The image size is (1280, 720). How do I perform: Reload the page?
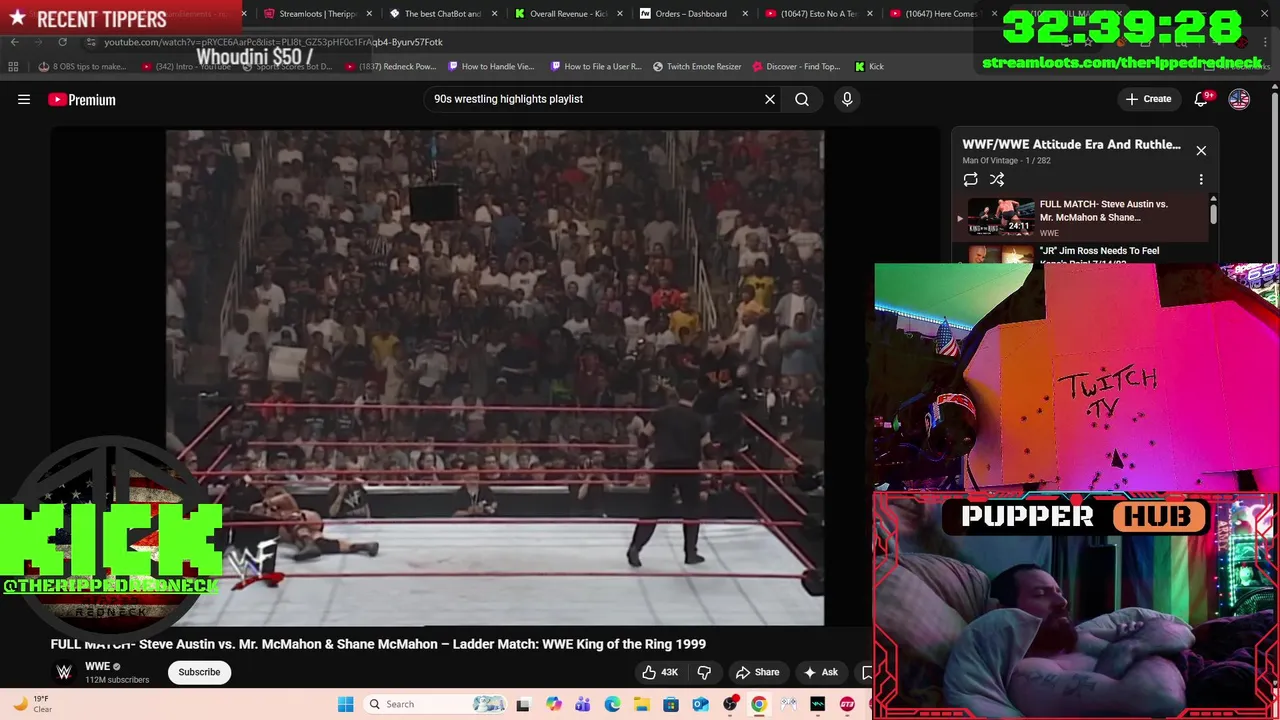pos(62,42)
